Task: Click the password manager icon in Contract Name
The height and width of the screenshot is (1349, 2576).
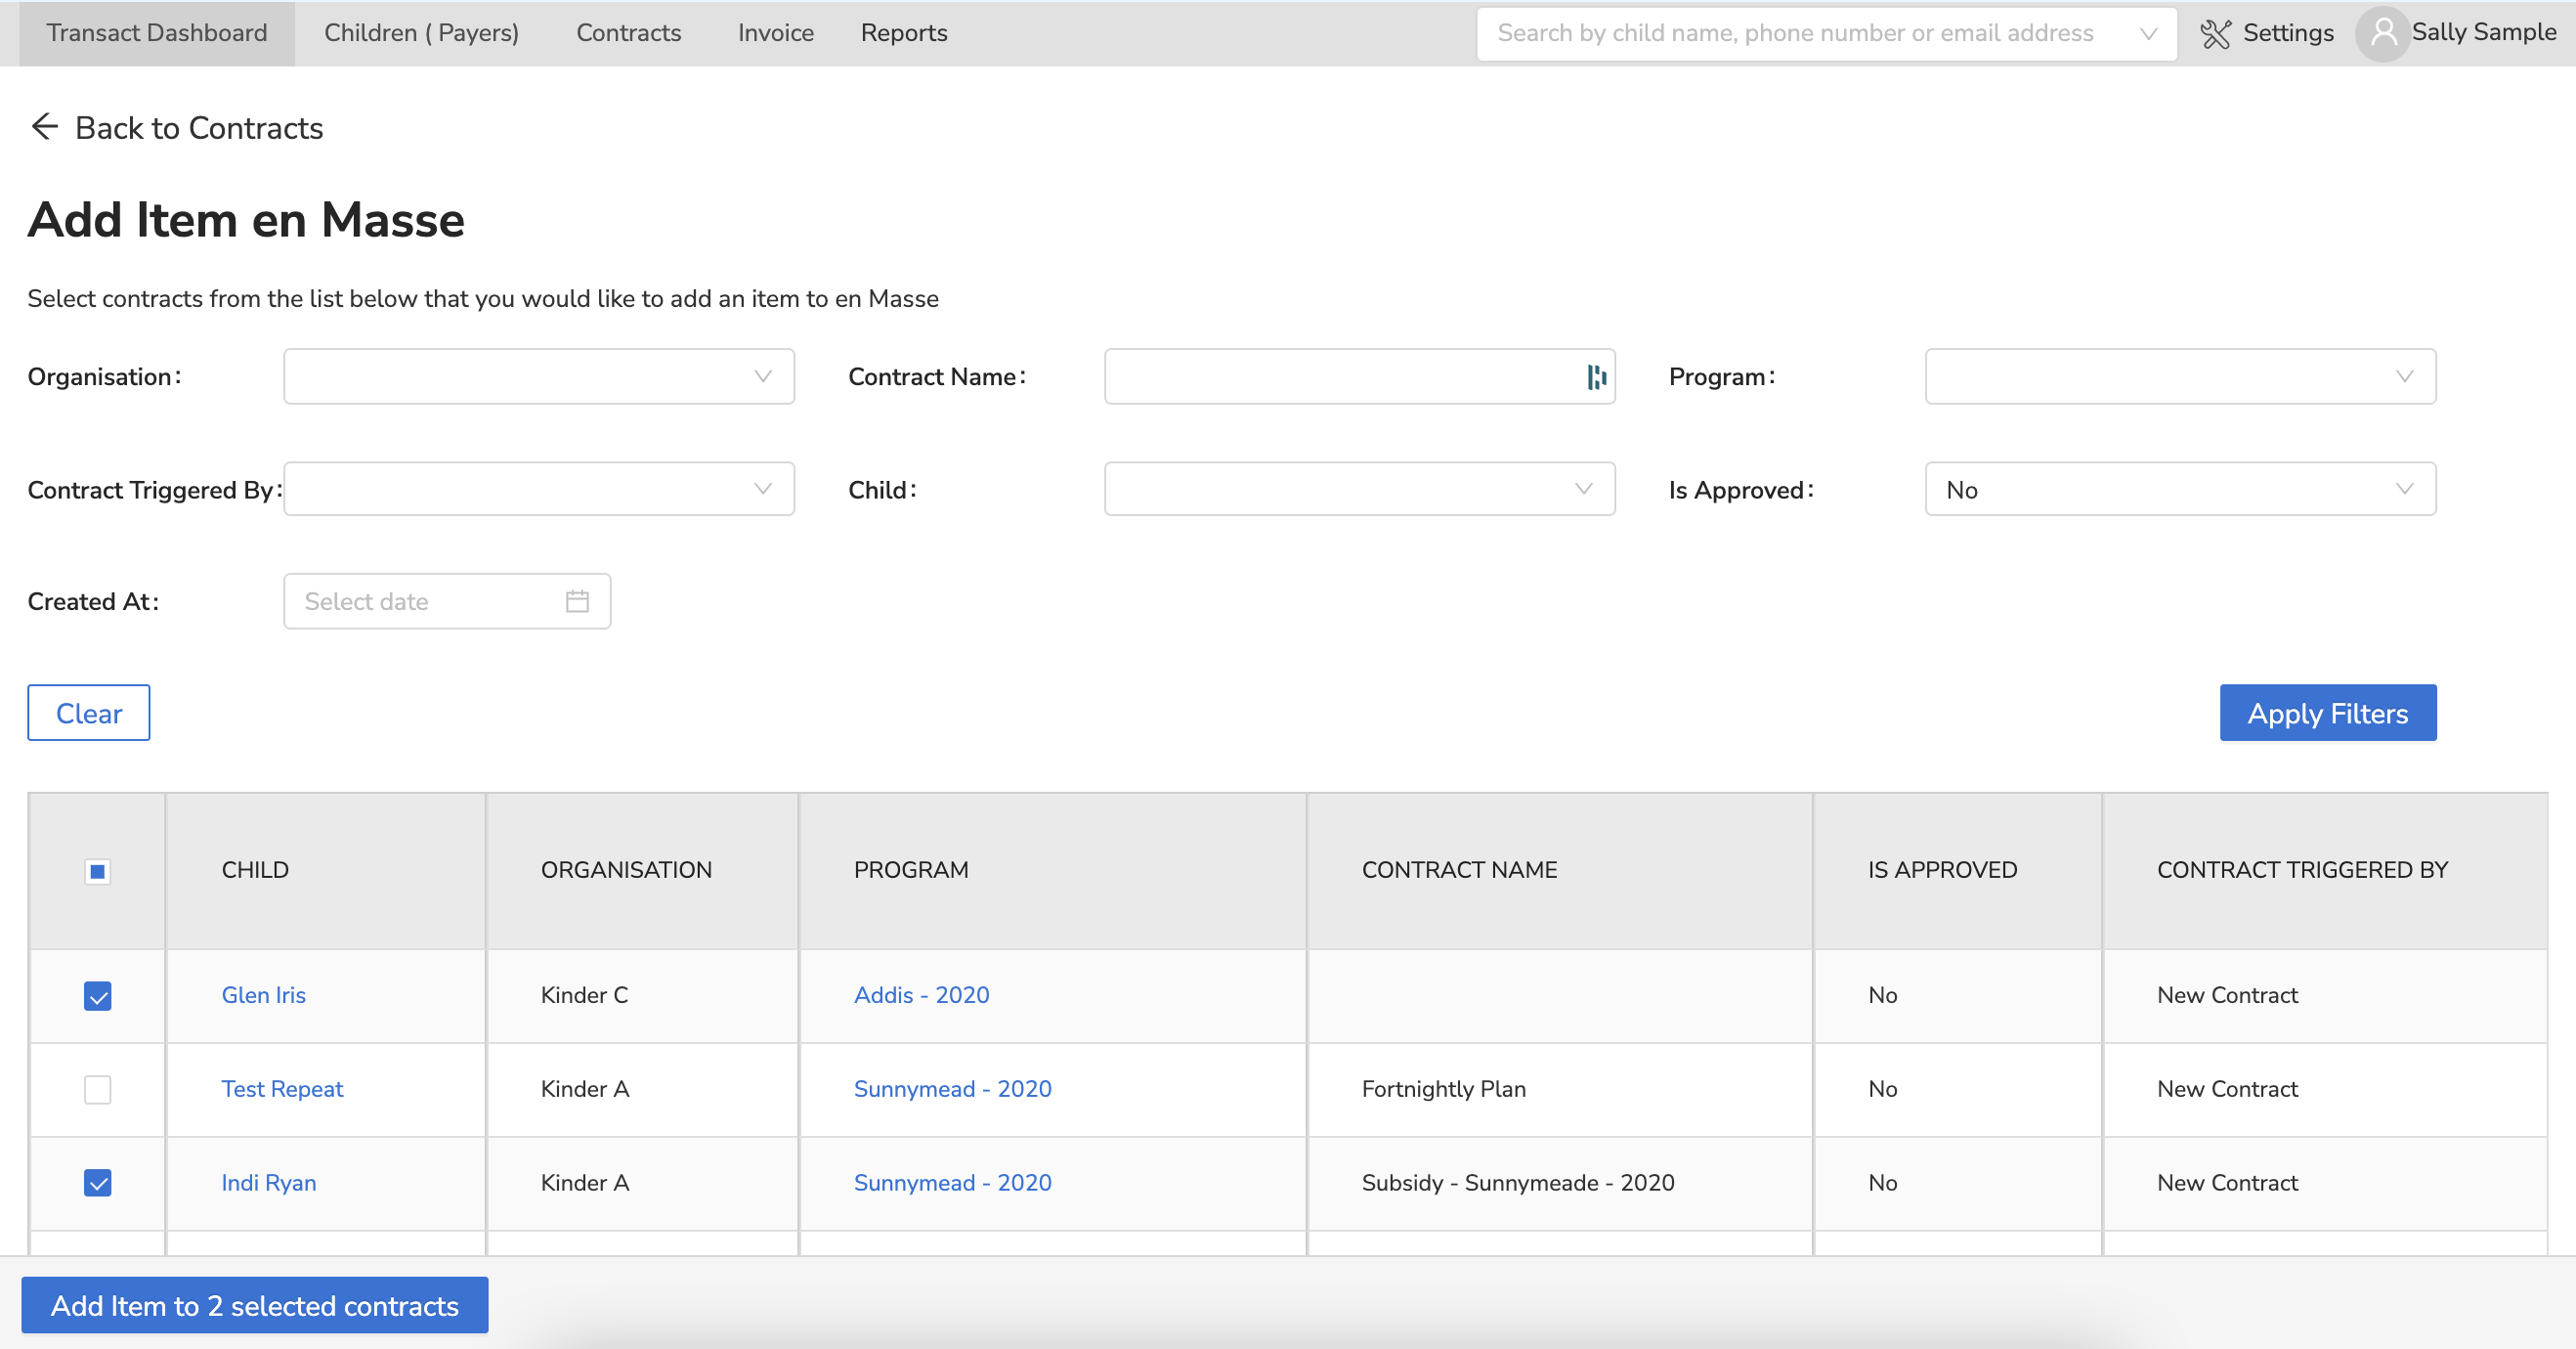Action: 1596,377
